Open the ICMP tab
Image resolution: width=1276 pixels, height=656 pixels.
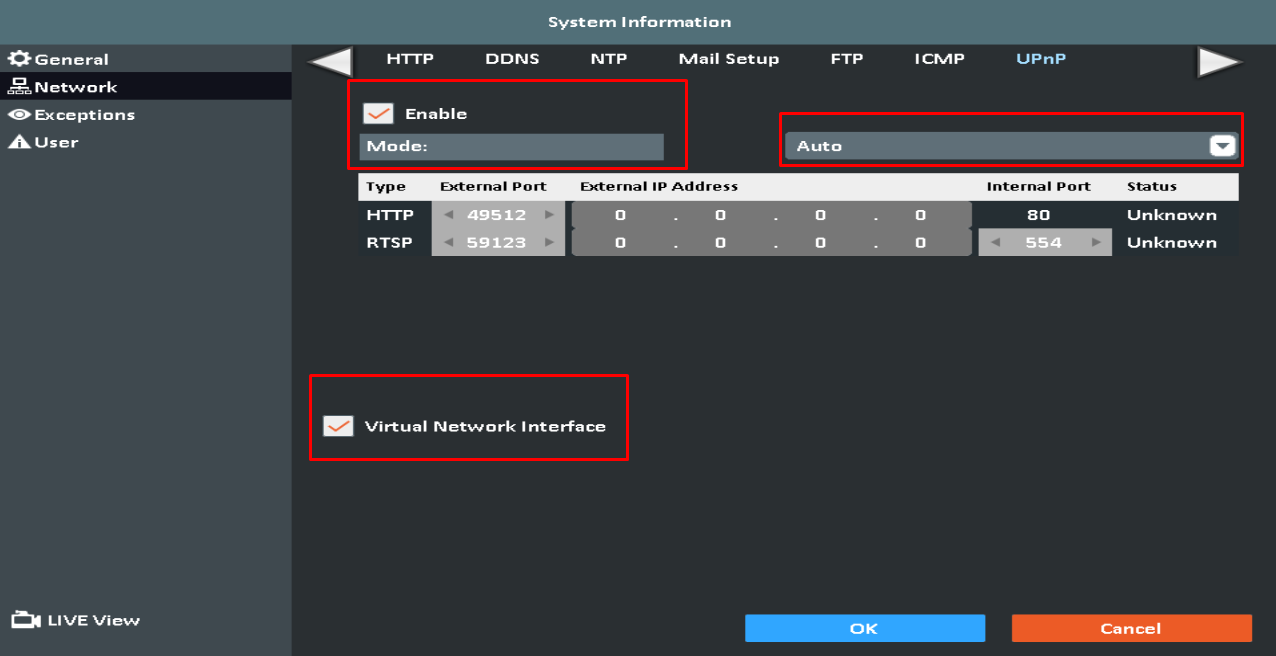tap(939, 59)
